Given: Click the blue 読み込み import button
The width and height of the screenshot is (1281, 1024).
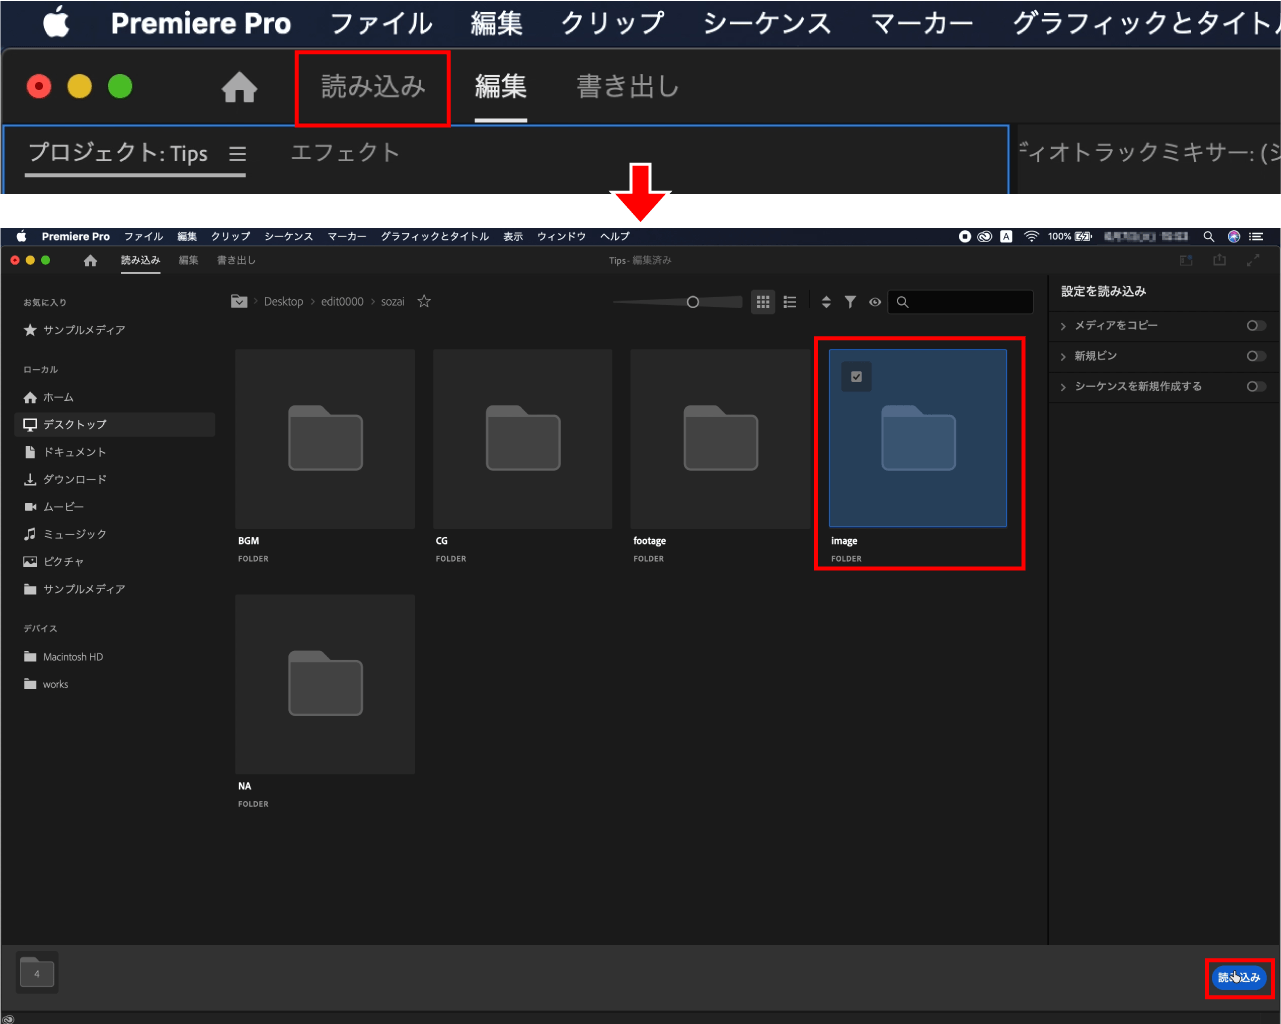Looking at the screenshot, I should click(1239, 977).
